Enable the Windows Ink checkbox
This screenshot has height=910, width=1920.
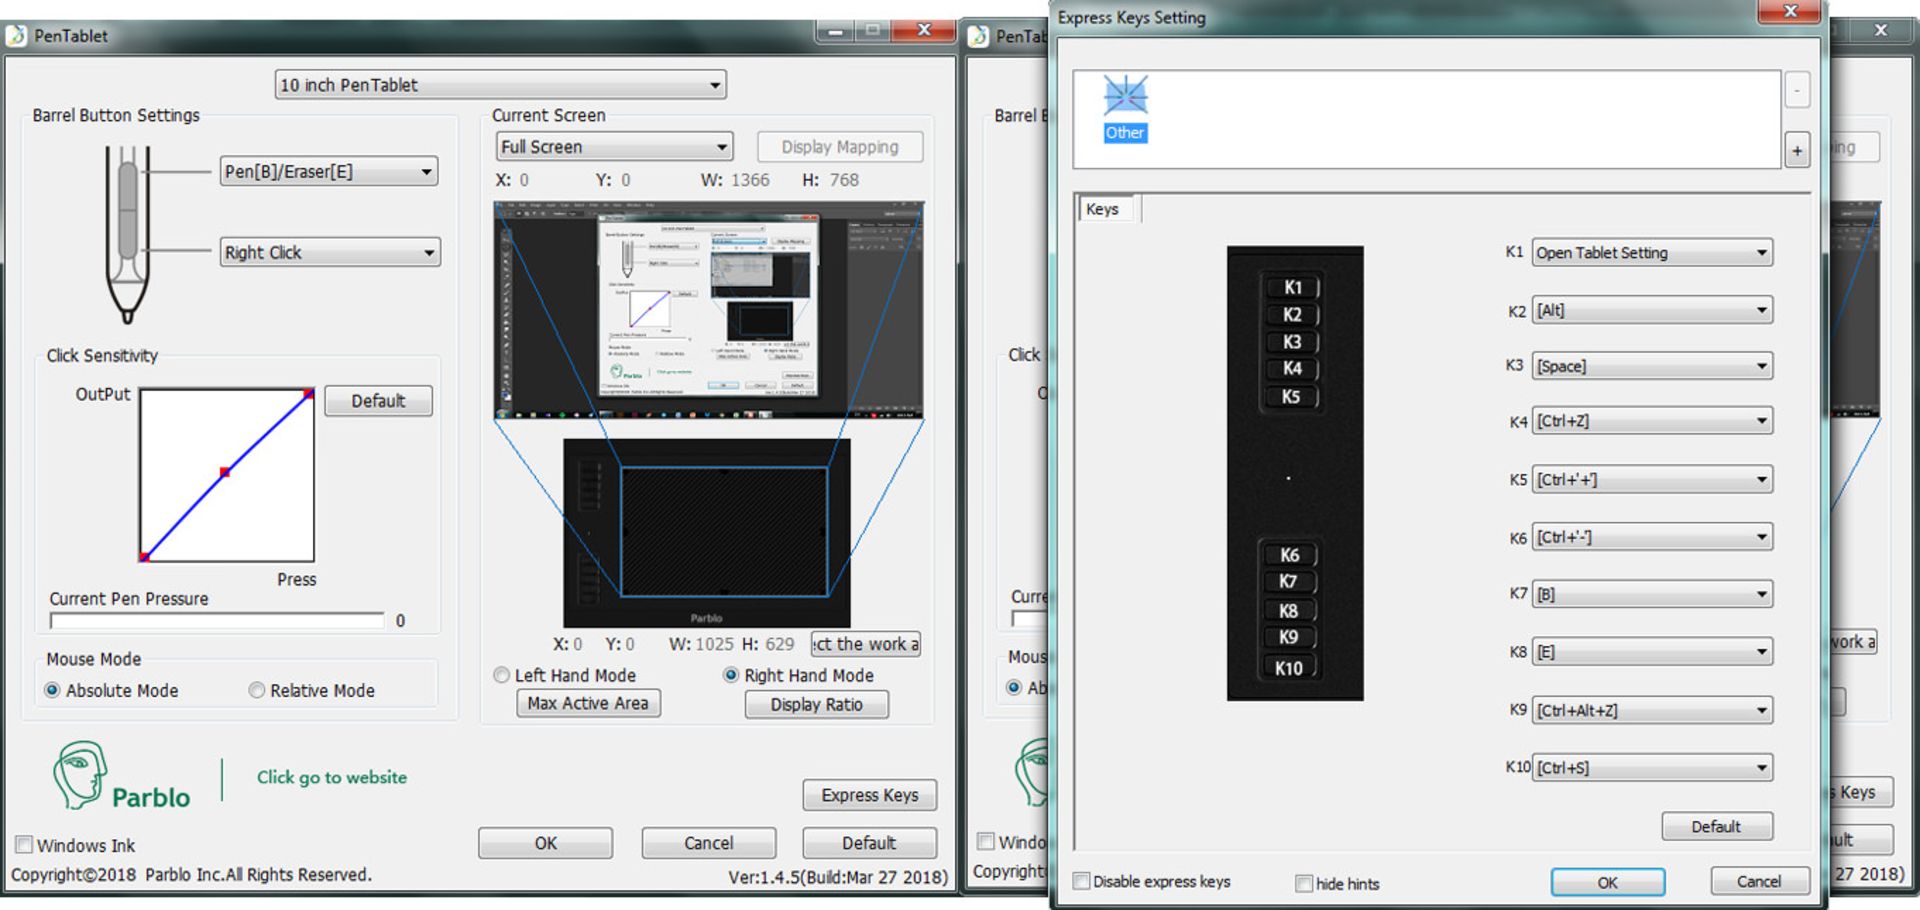25,844
